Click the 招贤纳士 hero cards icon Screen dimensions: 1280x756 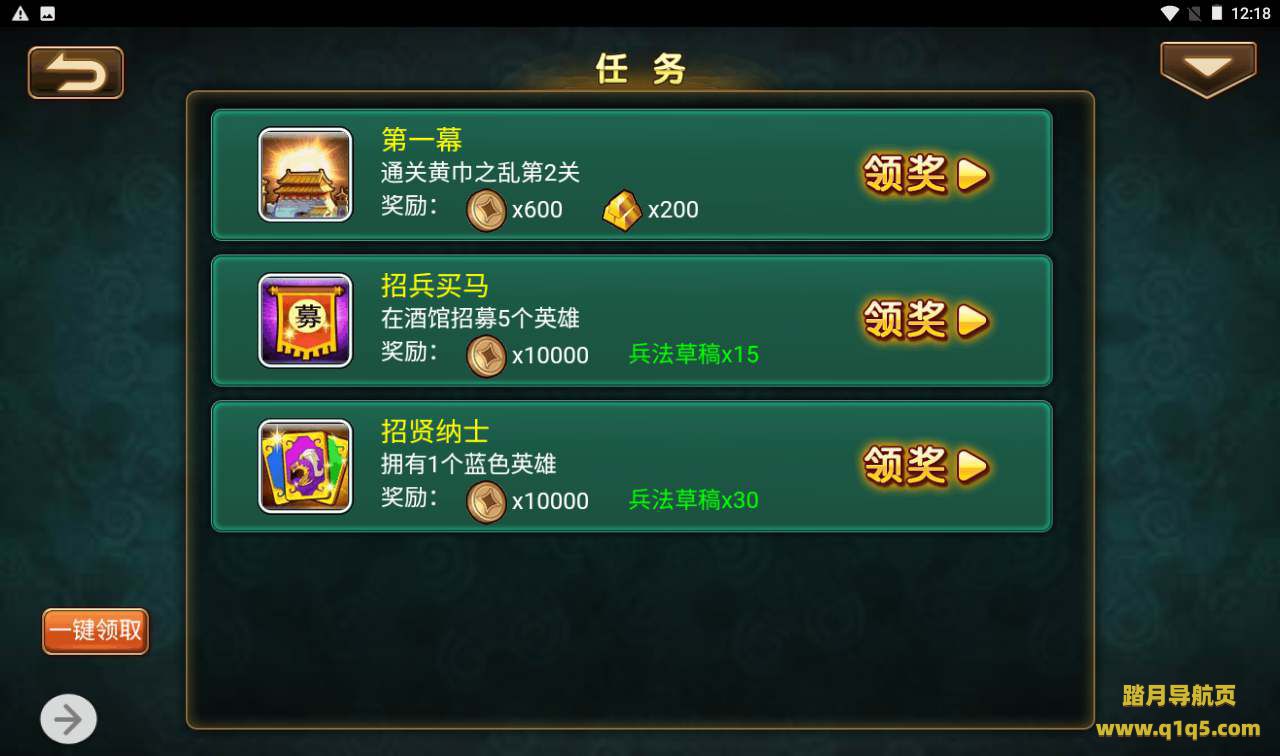point(305,466)
